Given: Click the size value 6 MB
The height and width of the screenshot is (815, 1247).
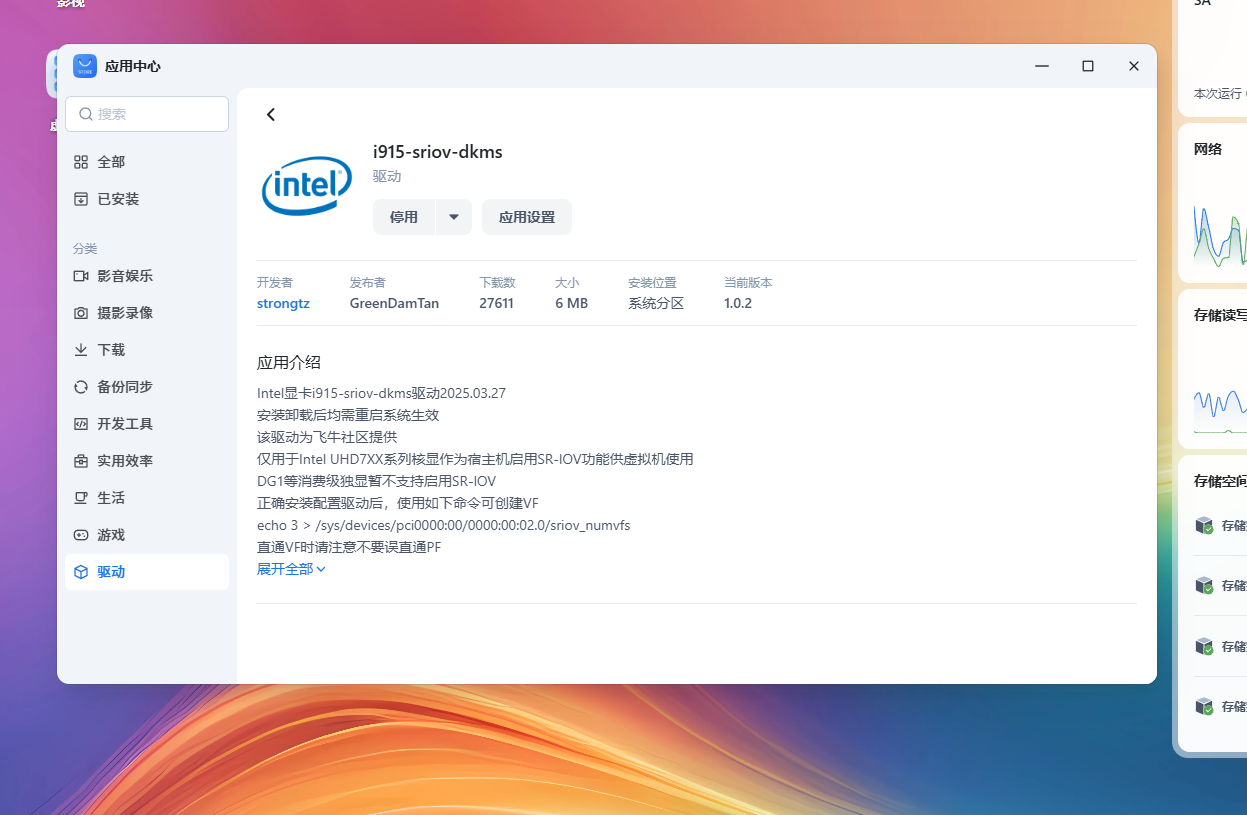Looking at the screenshot, I should [571, 303].
